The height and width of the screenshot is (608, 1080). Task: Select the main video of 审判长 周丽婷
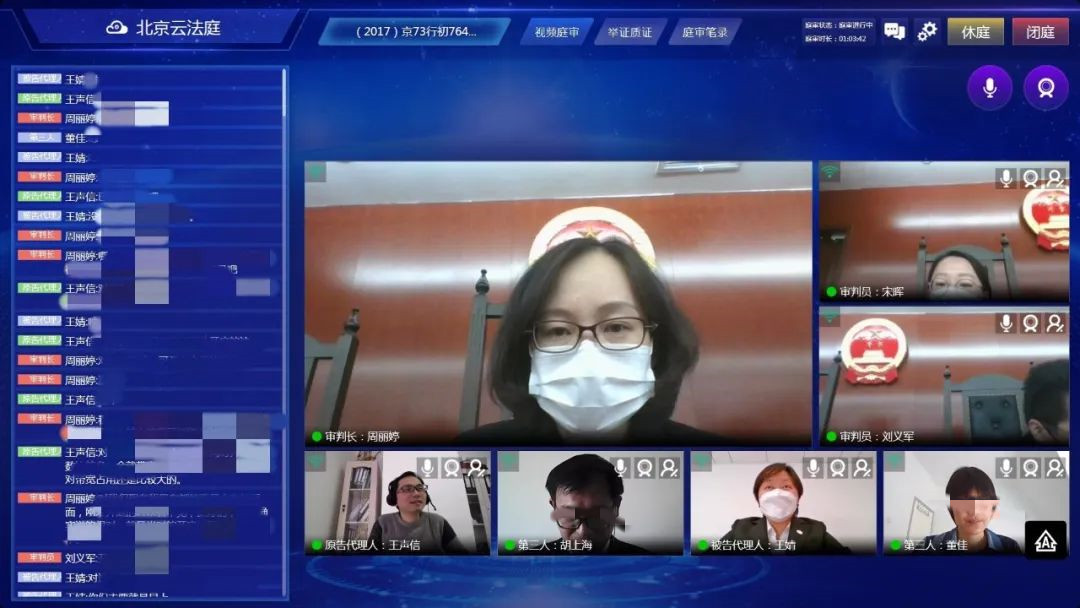point(558,303)
